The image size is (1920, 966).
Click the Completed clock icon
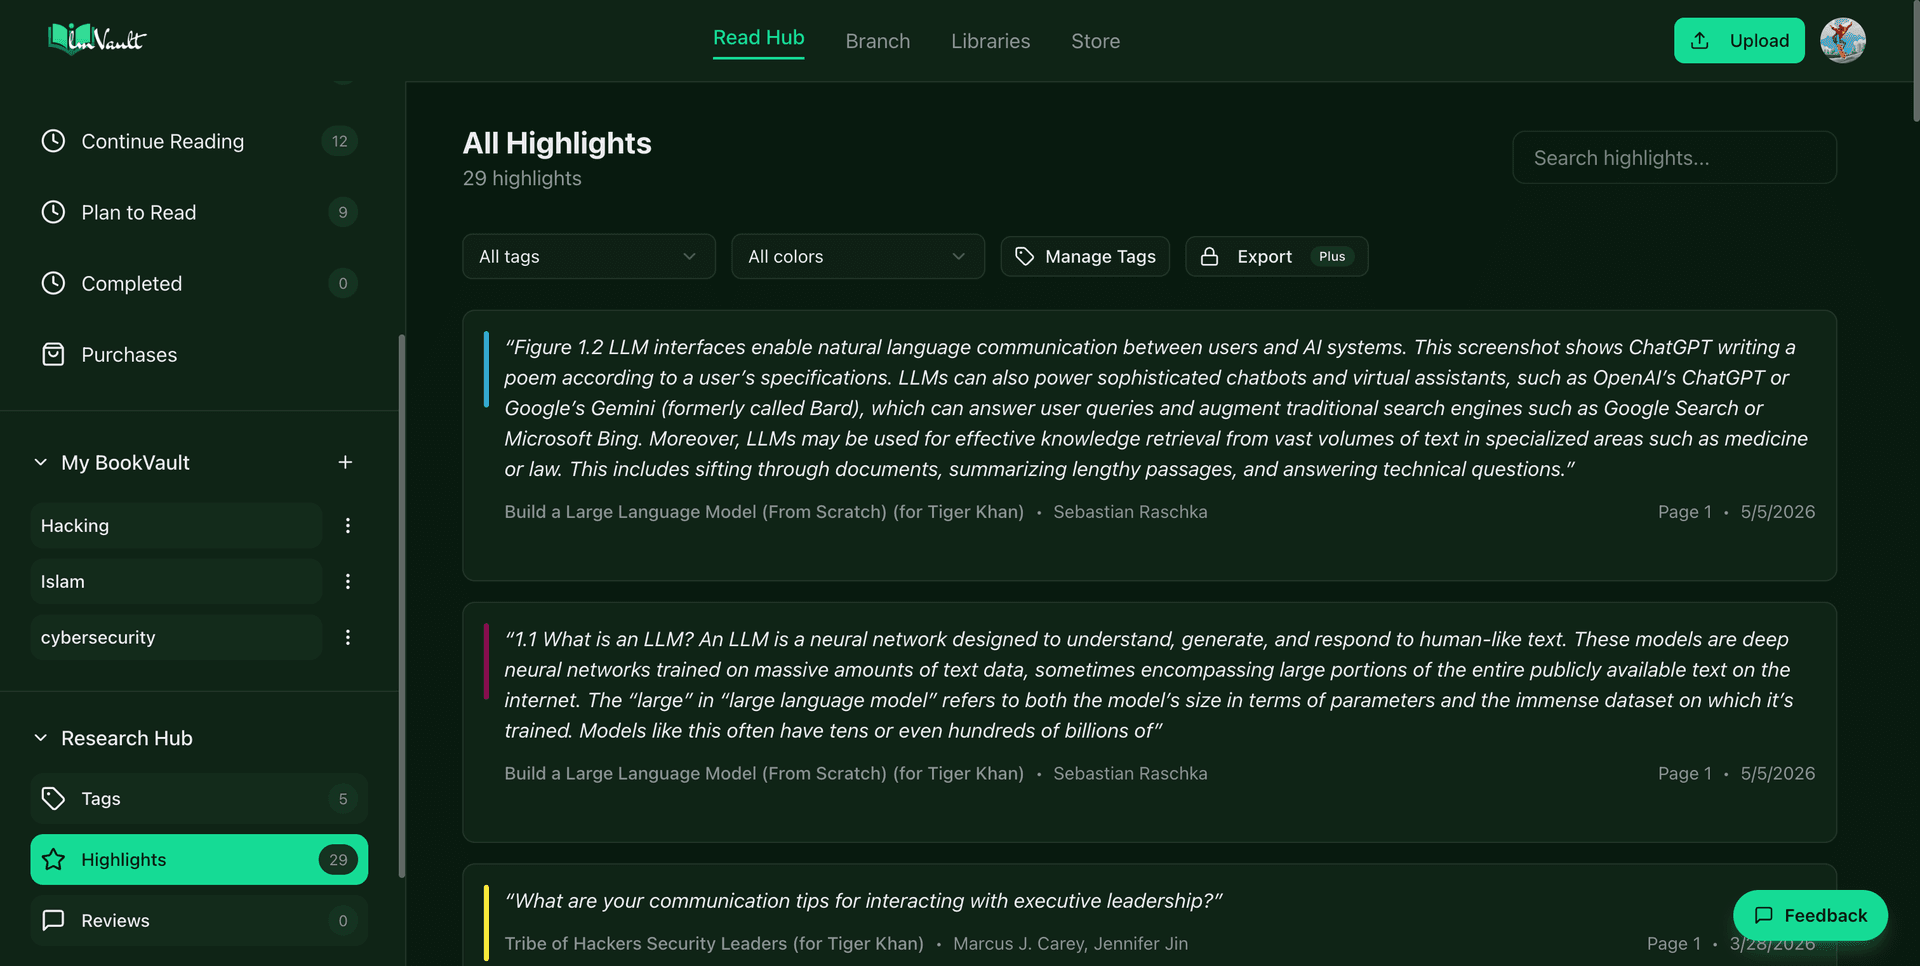tap(53, 283)
